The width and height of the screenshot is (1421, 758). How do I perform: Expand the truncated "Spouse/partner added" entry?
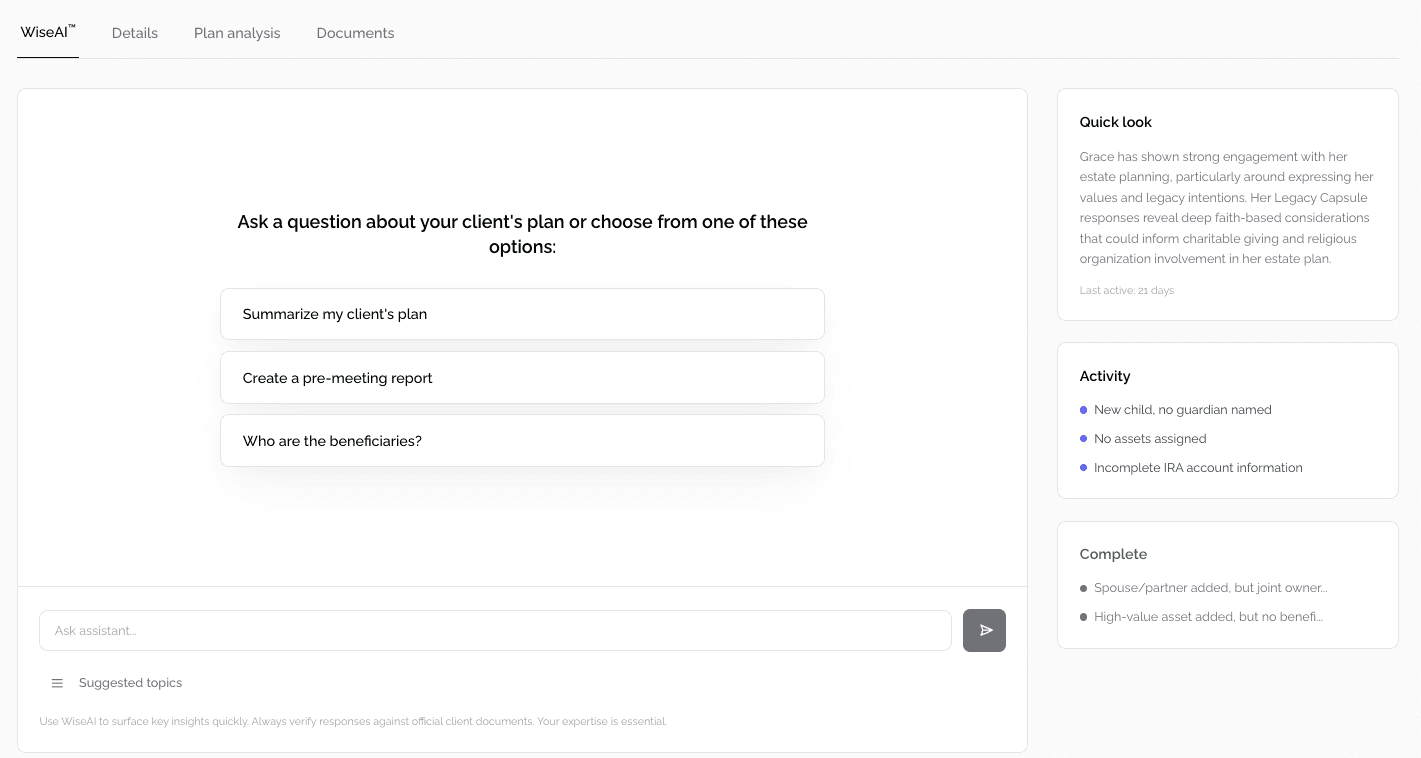1210,587
